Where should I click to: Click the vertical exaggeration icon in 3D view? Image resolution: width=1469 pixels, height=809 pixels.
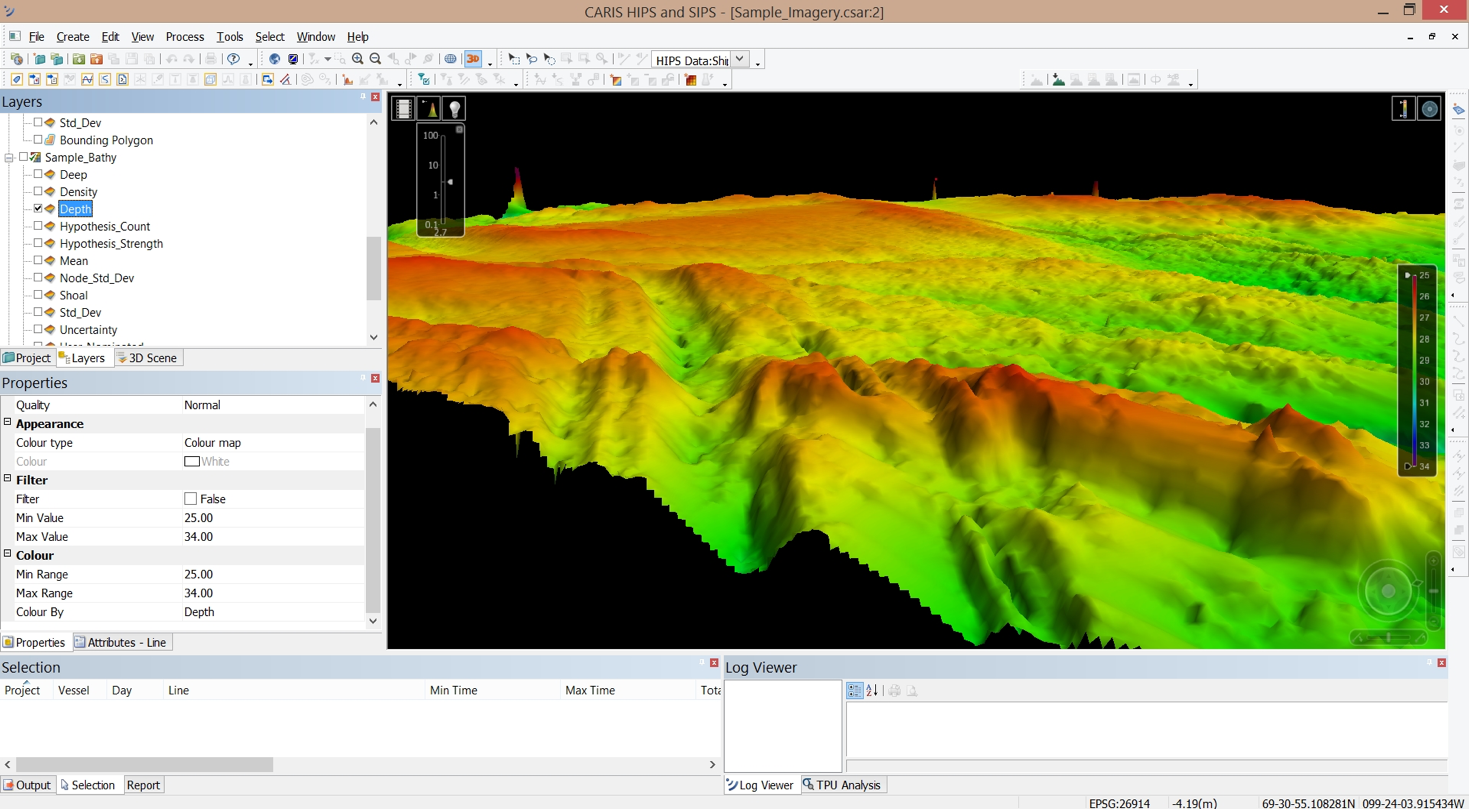tap(429, 108)
